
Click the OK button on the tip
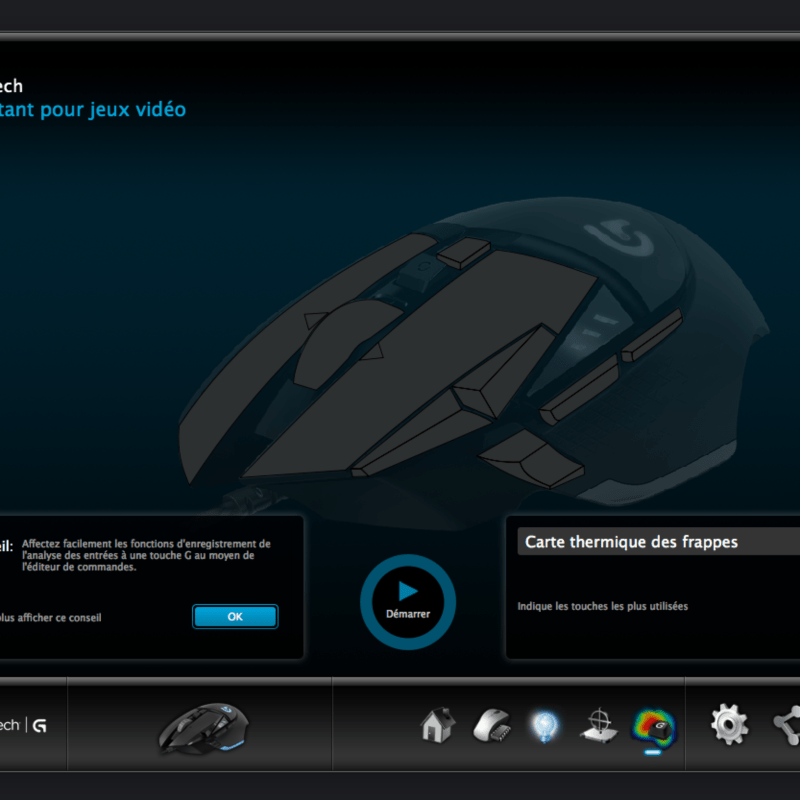235,616
